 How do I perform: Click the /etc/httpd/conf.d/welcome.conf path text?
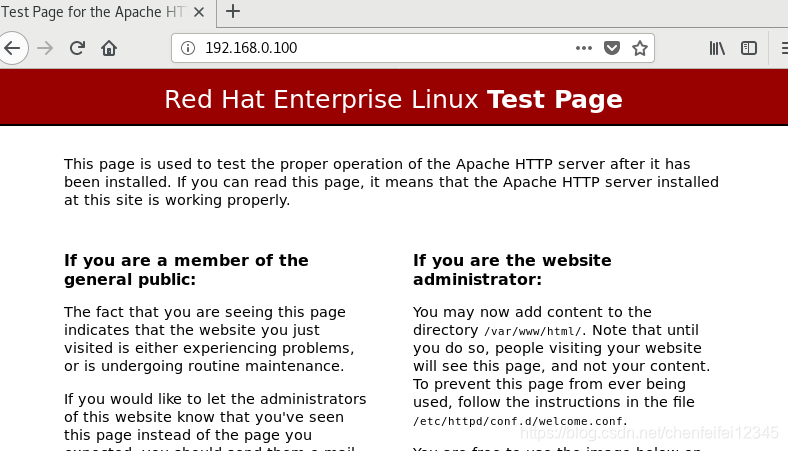pos(520,421)
